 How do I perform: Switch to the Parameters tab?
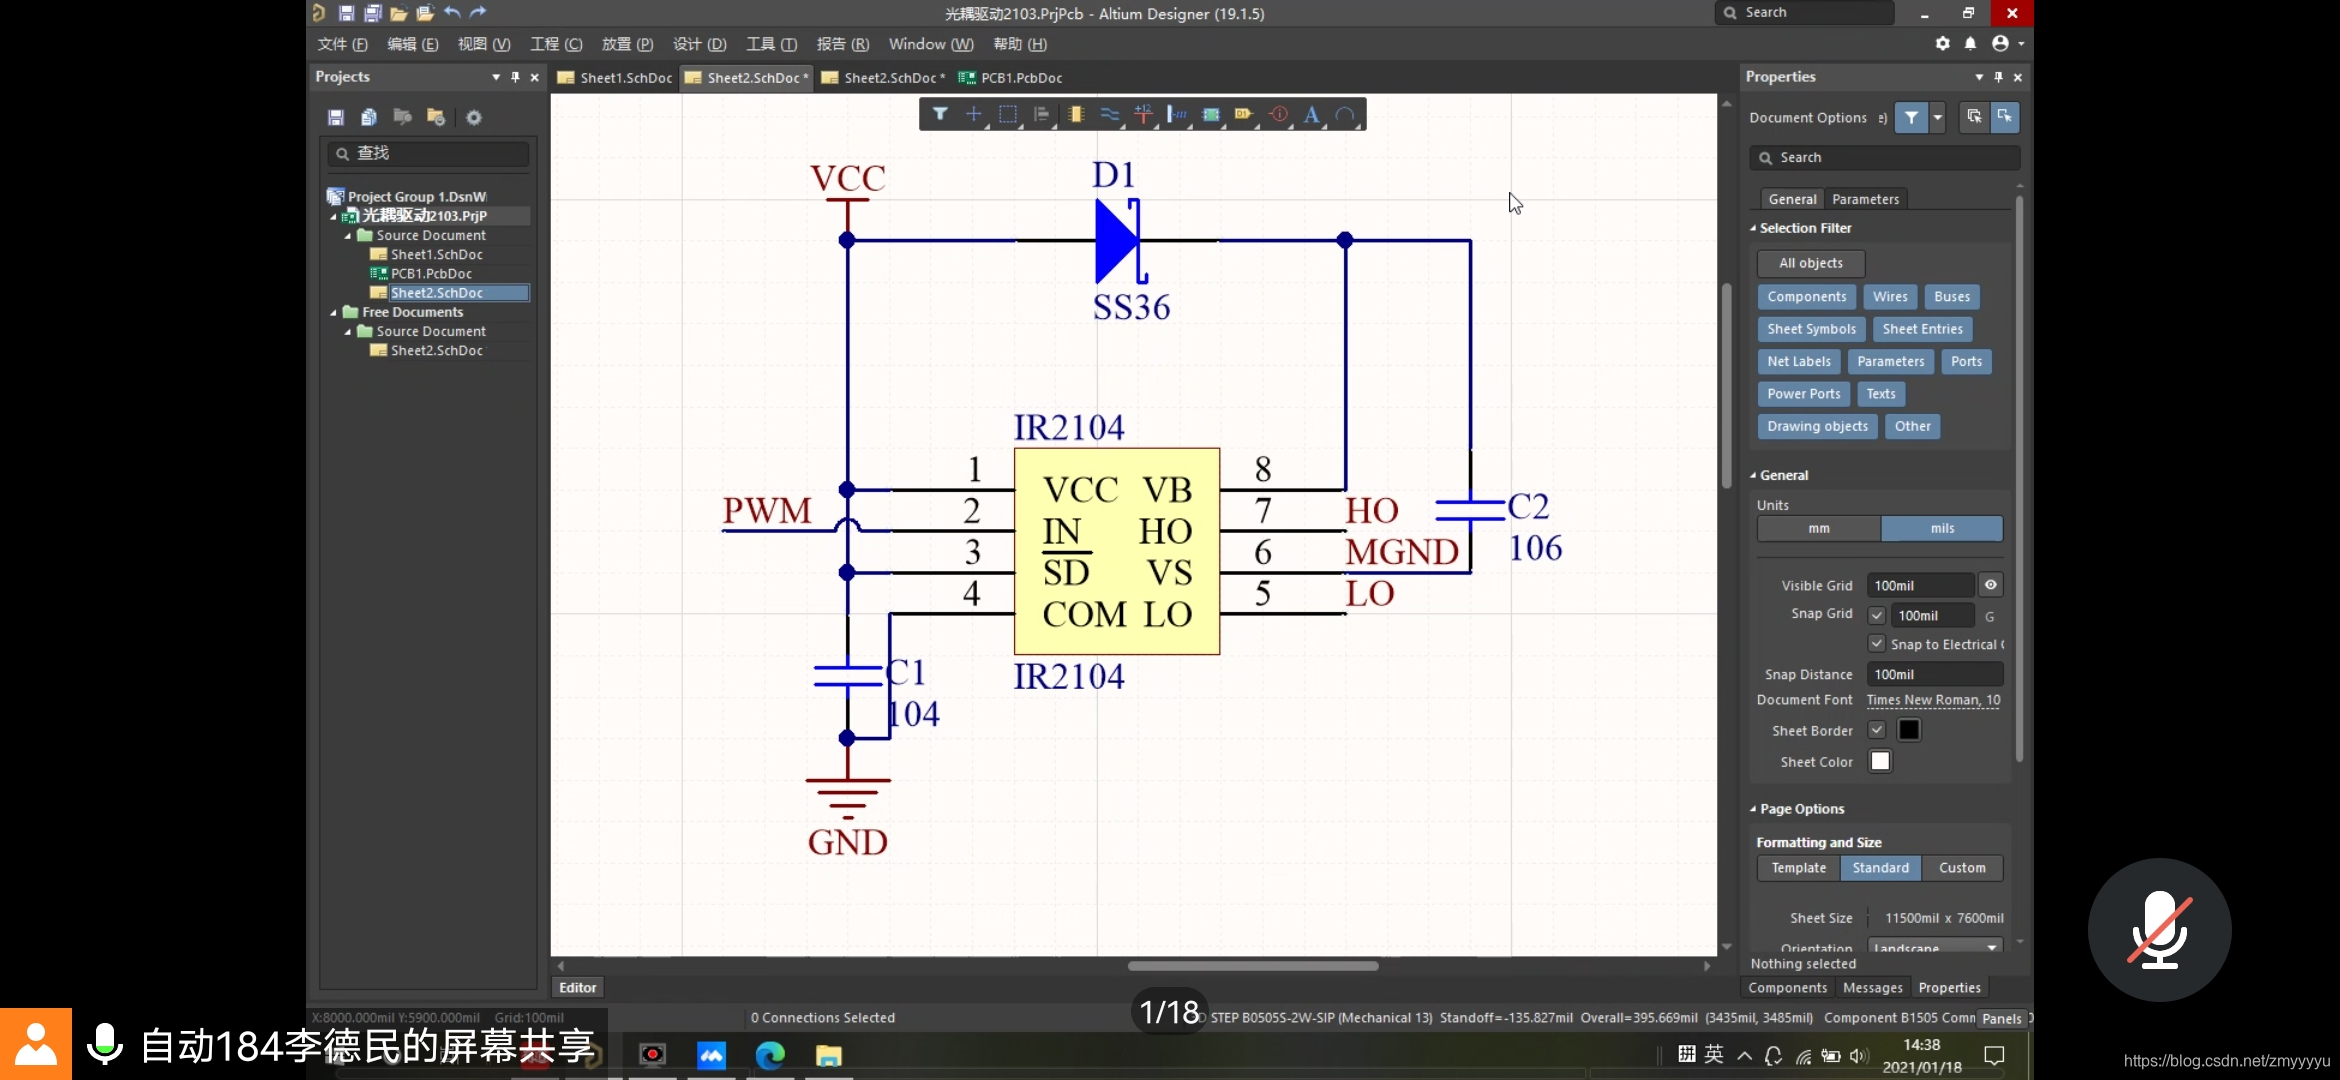coord(1864,198)
